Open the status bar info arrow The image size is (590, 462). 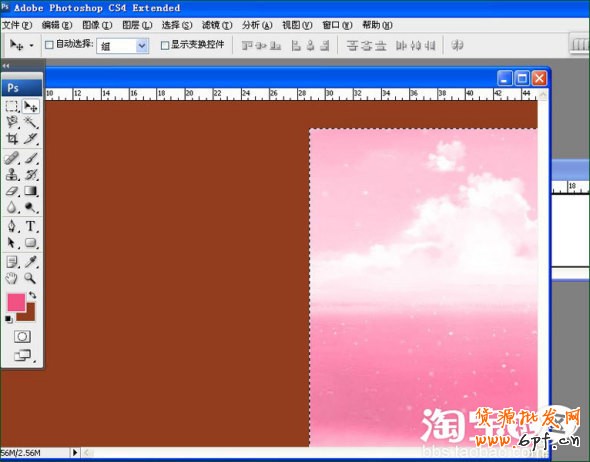coord(75,452)
